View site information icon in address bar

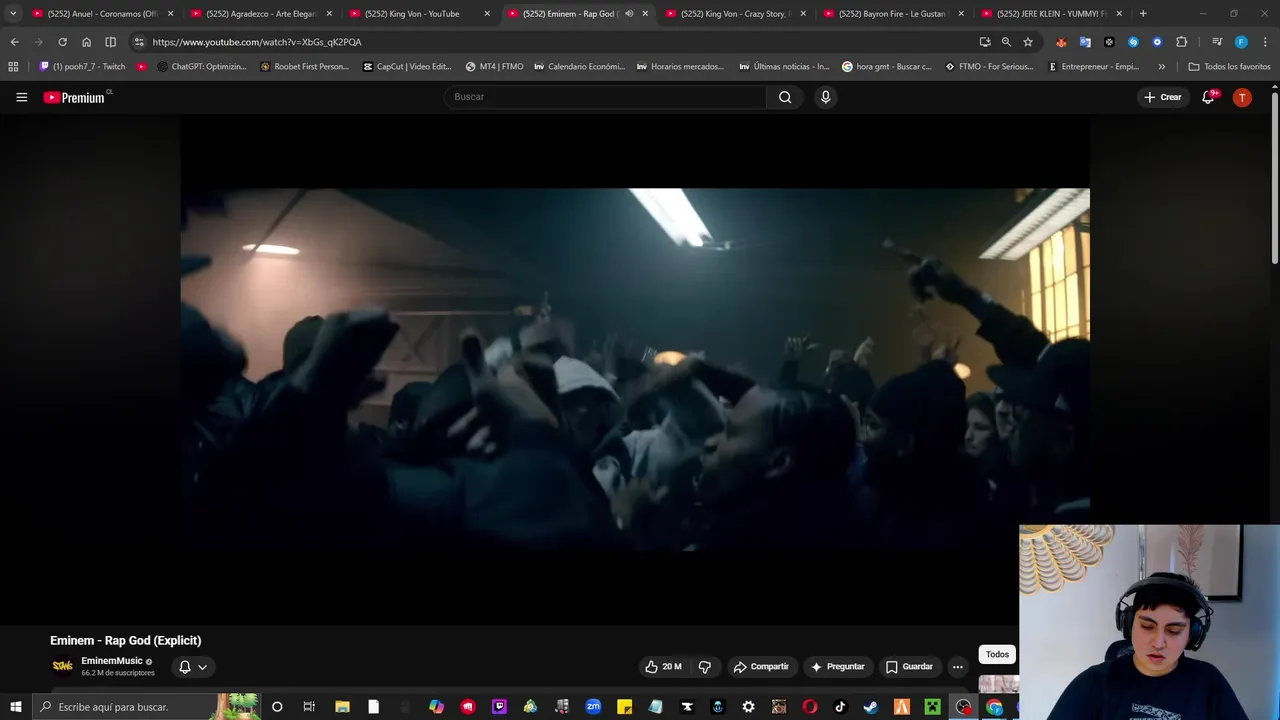139,42
